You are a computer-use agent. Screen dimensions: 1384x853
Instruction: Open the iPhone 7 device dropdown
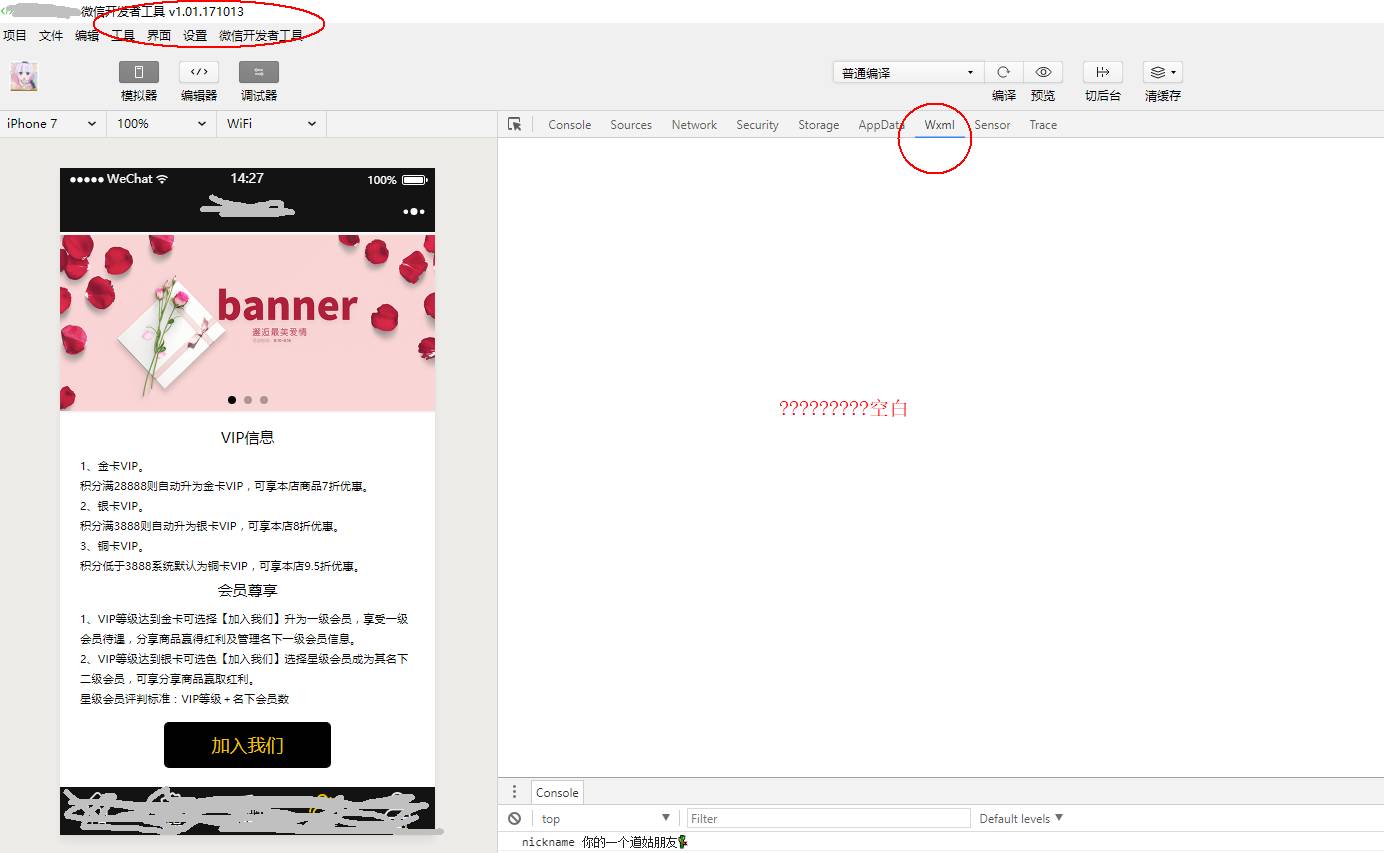pos(51,124)
